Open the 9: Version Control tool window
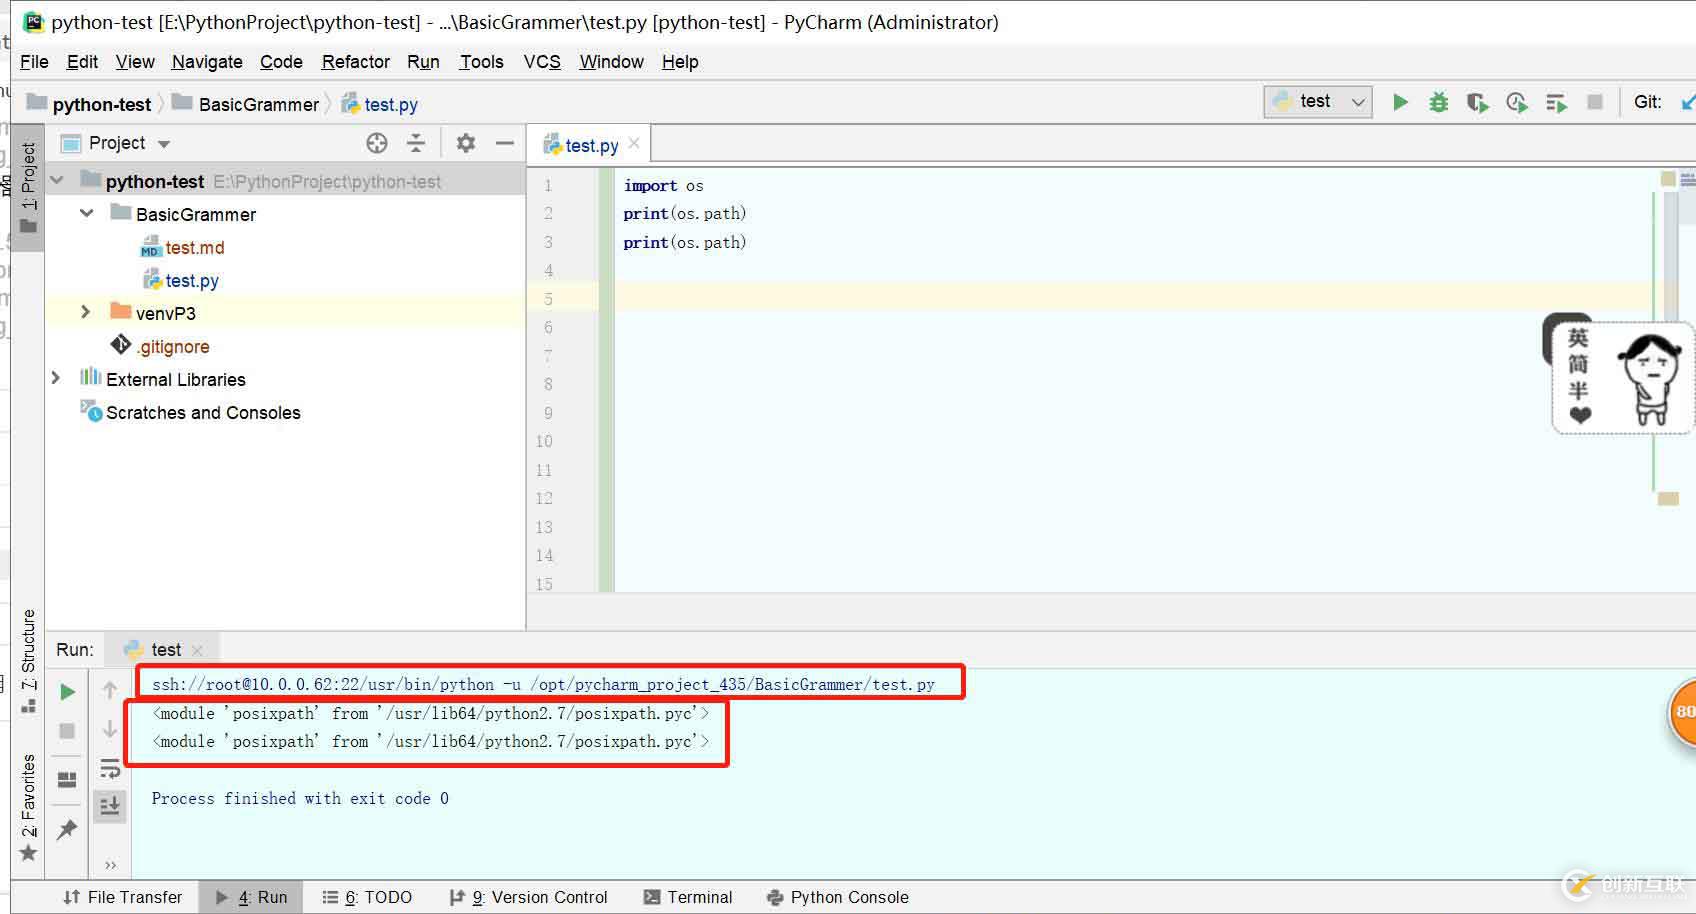The width and height of the screenshot is (1696, 914). click(528, 897)
